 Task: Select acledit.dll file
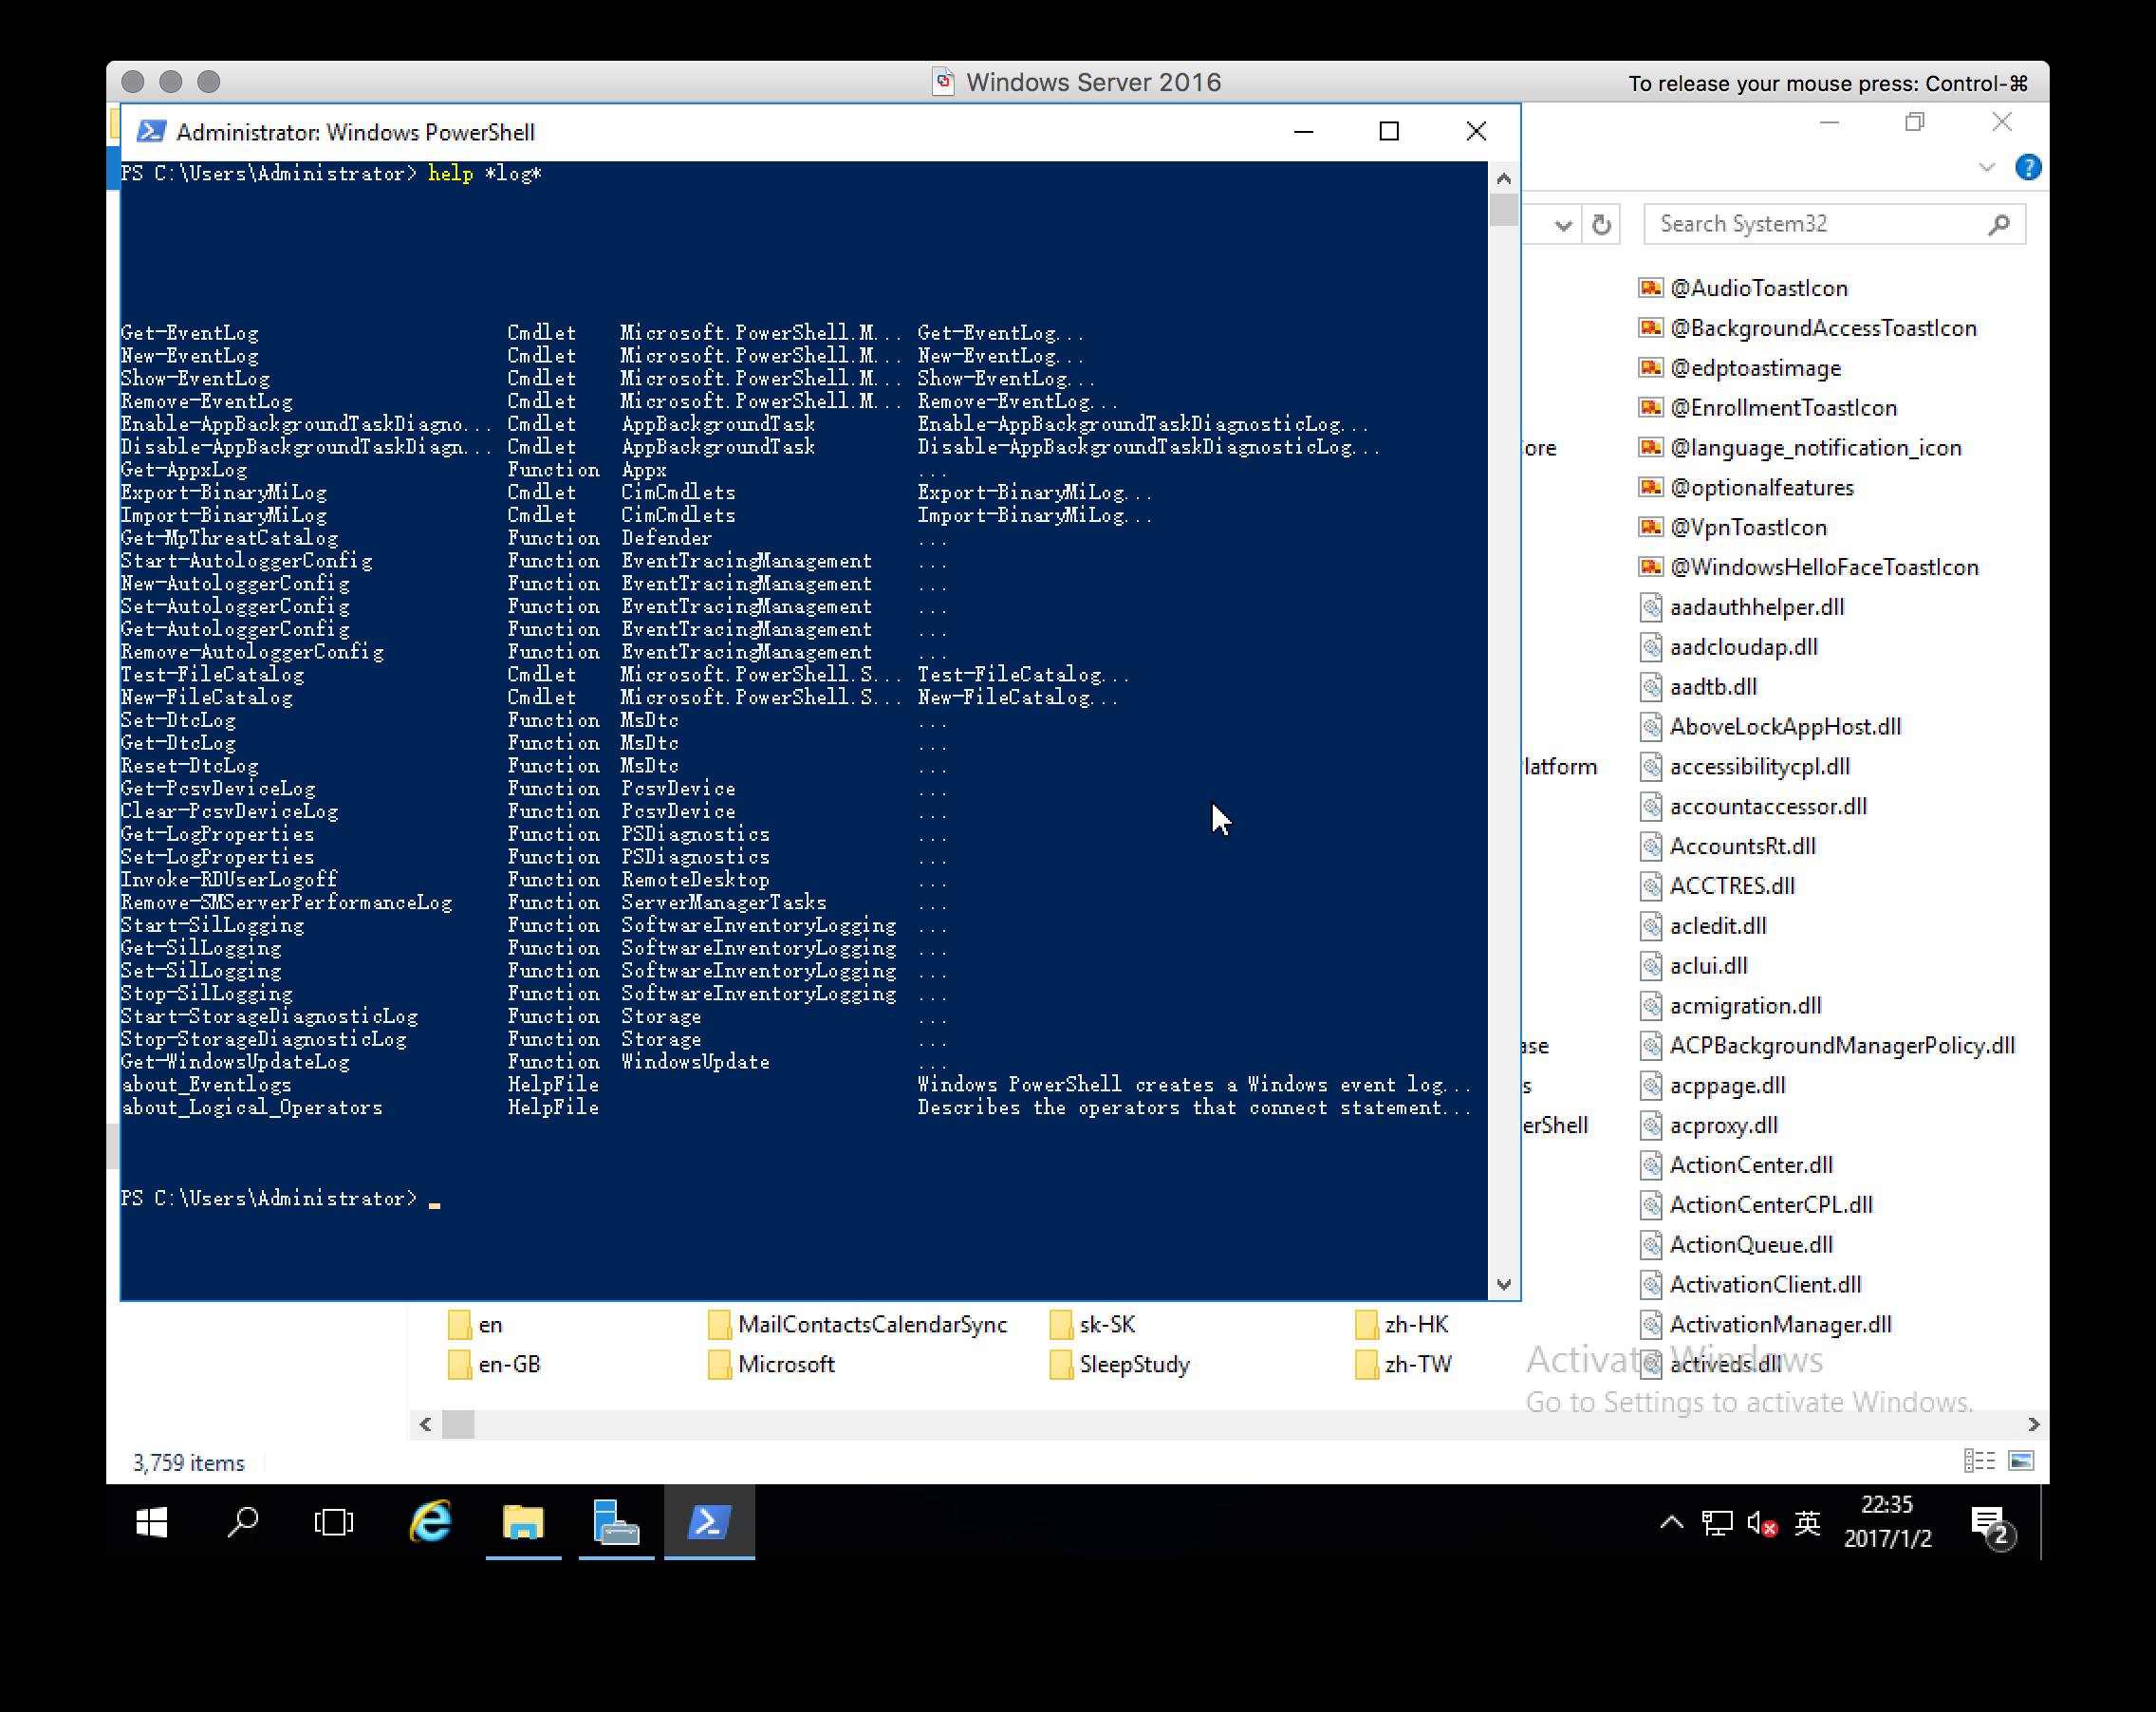click(1702, 926)
